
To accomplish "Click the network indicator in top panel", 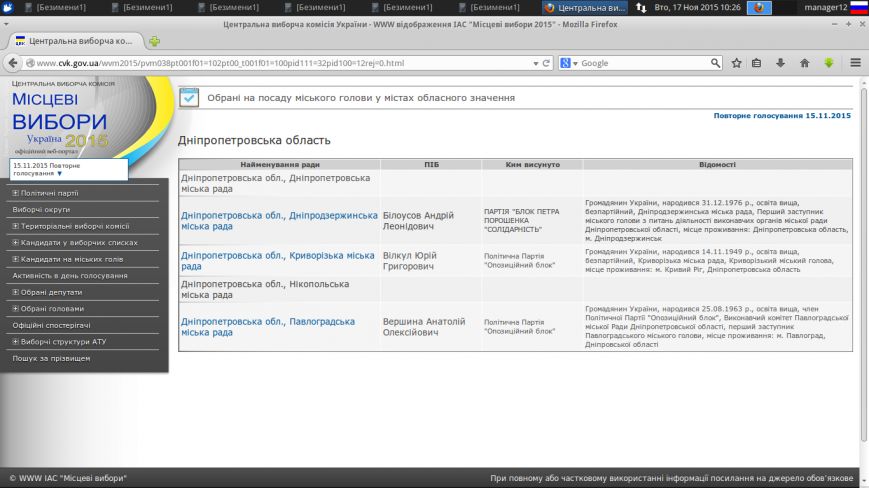I will (x=641, y=8).
